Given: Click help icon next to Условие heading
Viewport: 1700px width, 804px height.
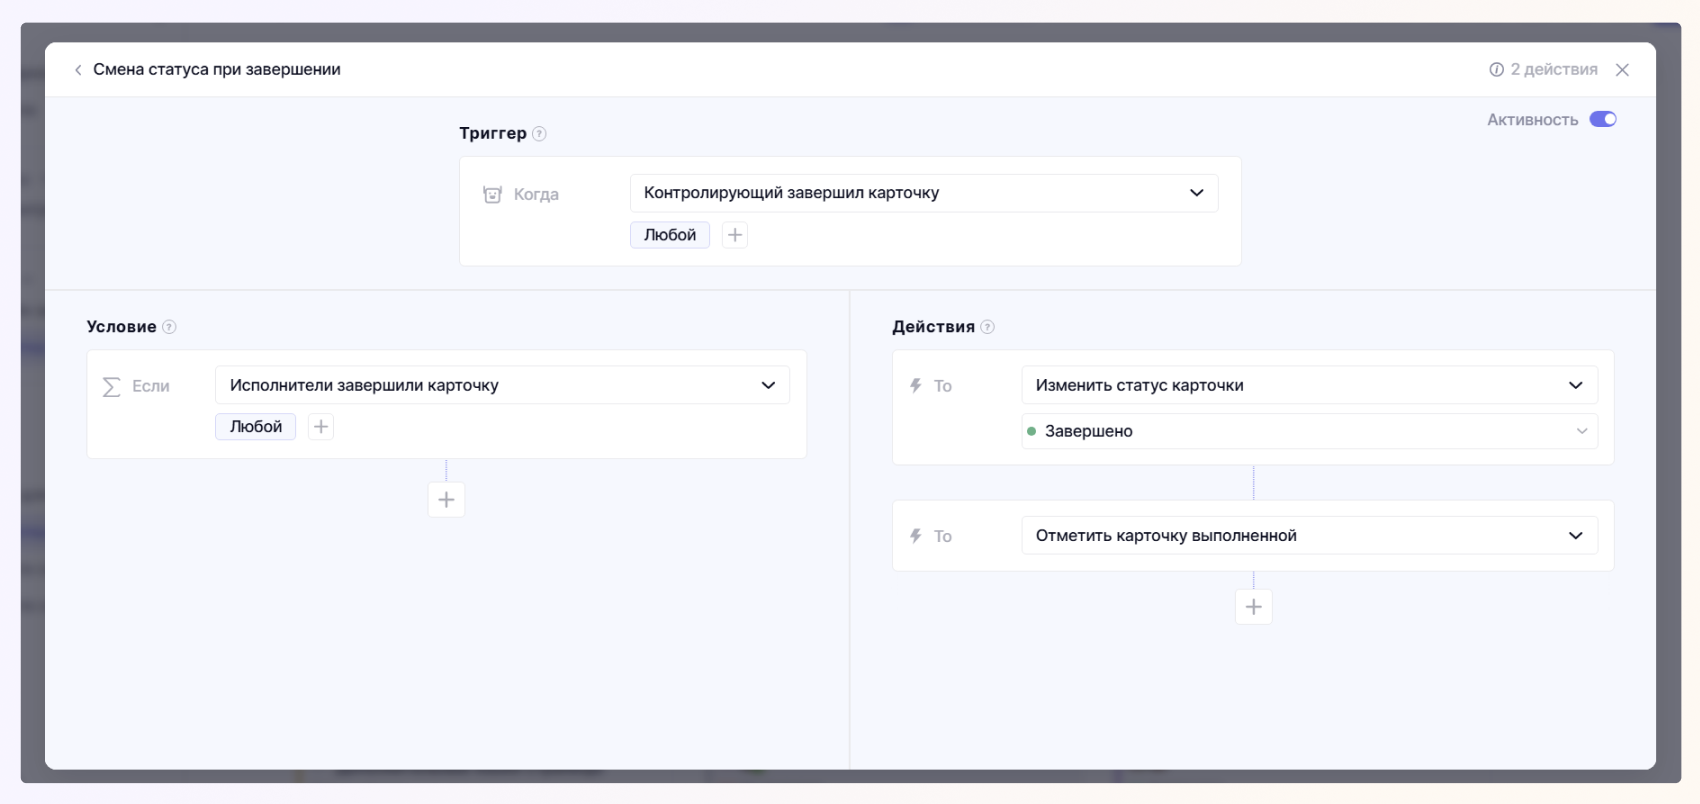Looking at the screenshot, I should (169, 327).
